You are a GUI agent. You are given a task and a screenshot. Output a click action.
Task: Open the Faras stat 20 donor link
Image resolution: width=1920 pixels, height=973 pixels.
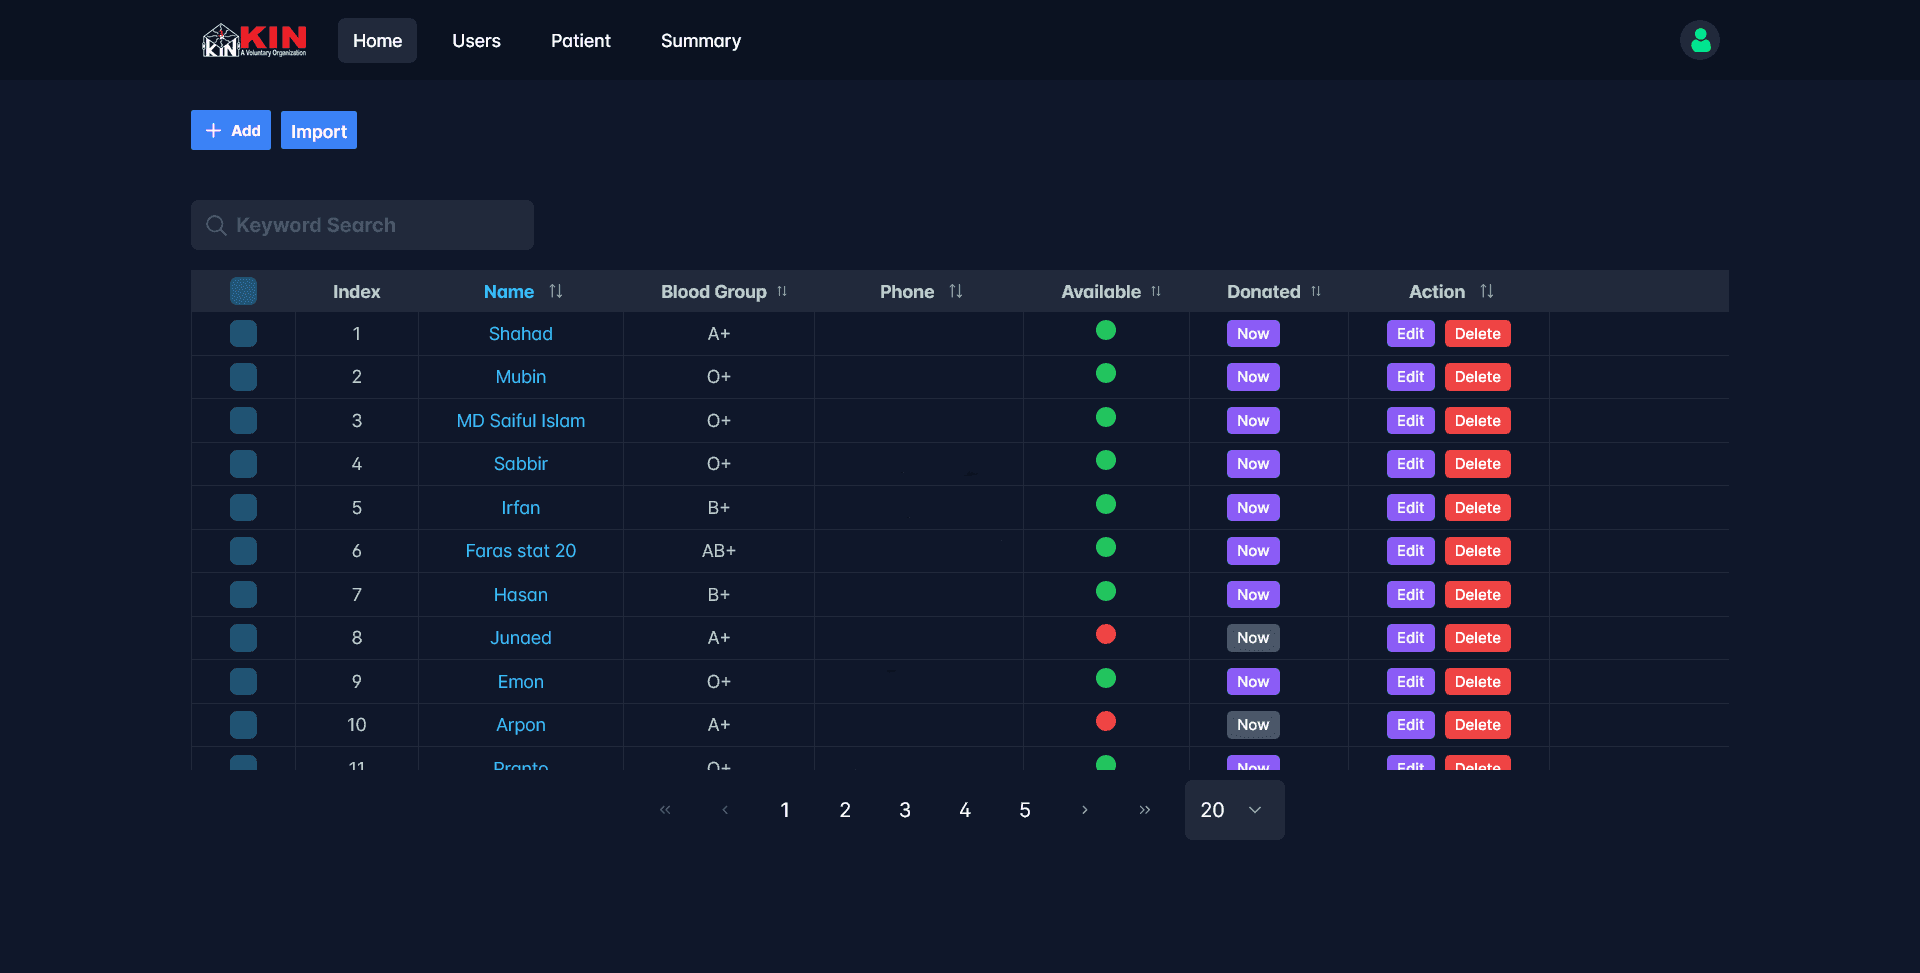[520, 551]
